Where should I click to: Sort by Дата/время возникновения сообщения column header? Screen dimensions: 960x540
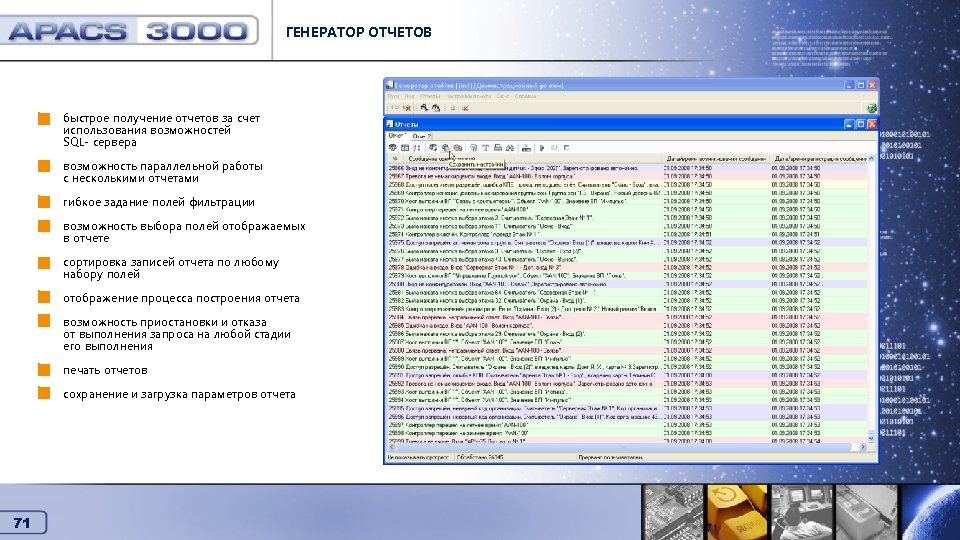pos(716,159)
